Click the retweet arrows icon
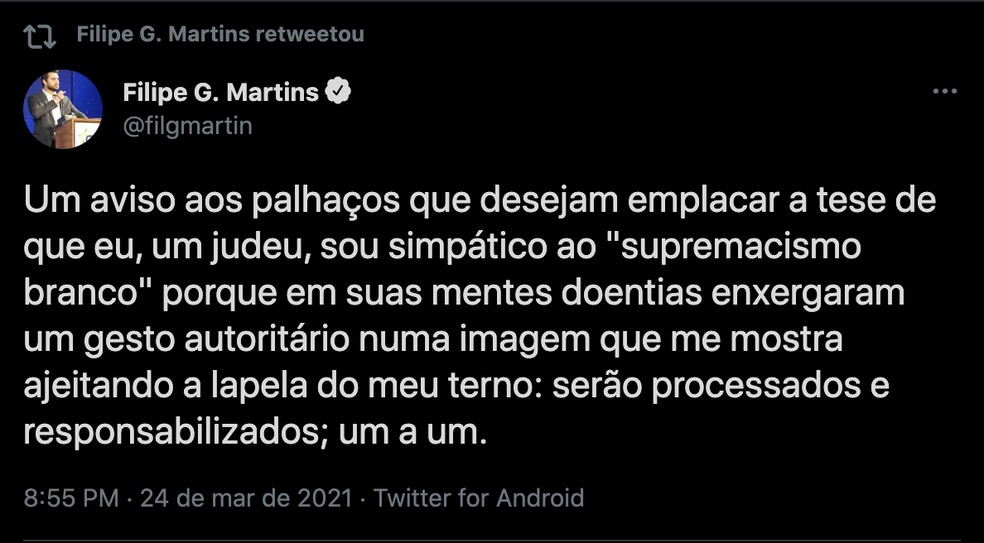Screen dimensions: 984x543 pyautogui.click(x=40, y=37)
